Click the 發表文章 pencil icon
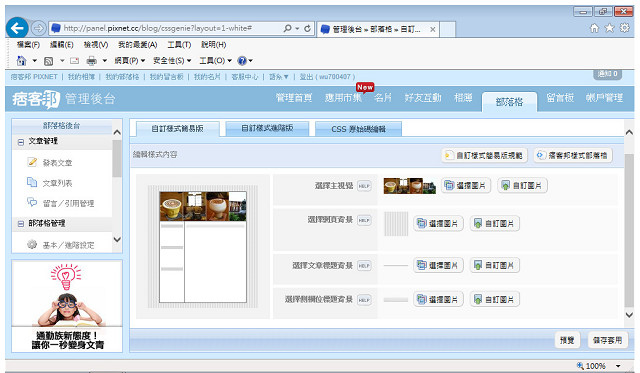The image size is (640, 373). click(32, 162)
